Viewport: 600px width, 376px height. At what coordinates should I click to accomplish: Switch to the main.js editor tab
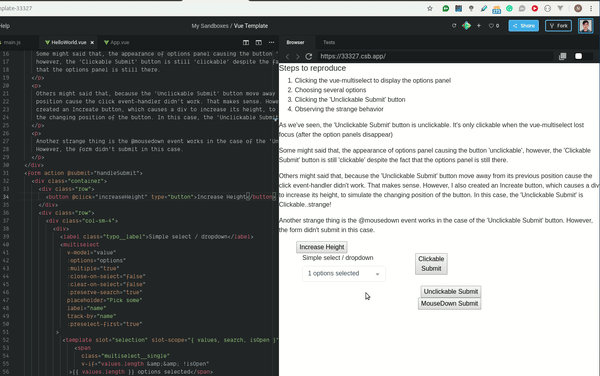[12, 42]
